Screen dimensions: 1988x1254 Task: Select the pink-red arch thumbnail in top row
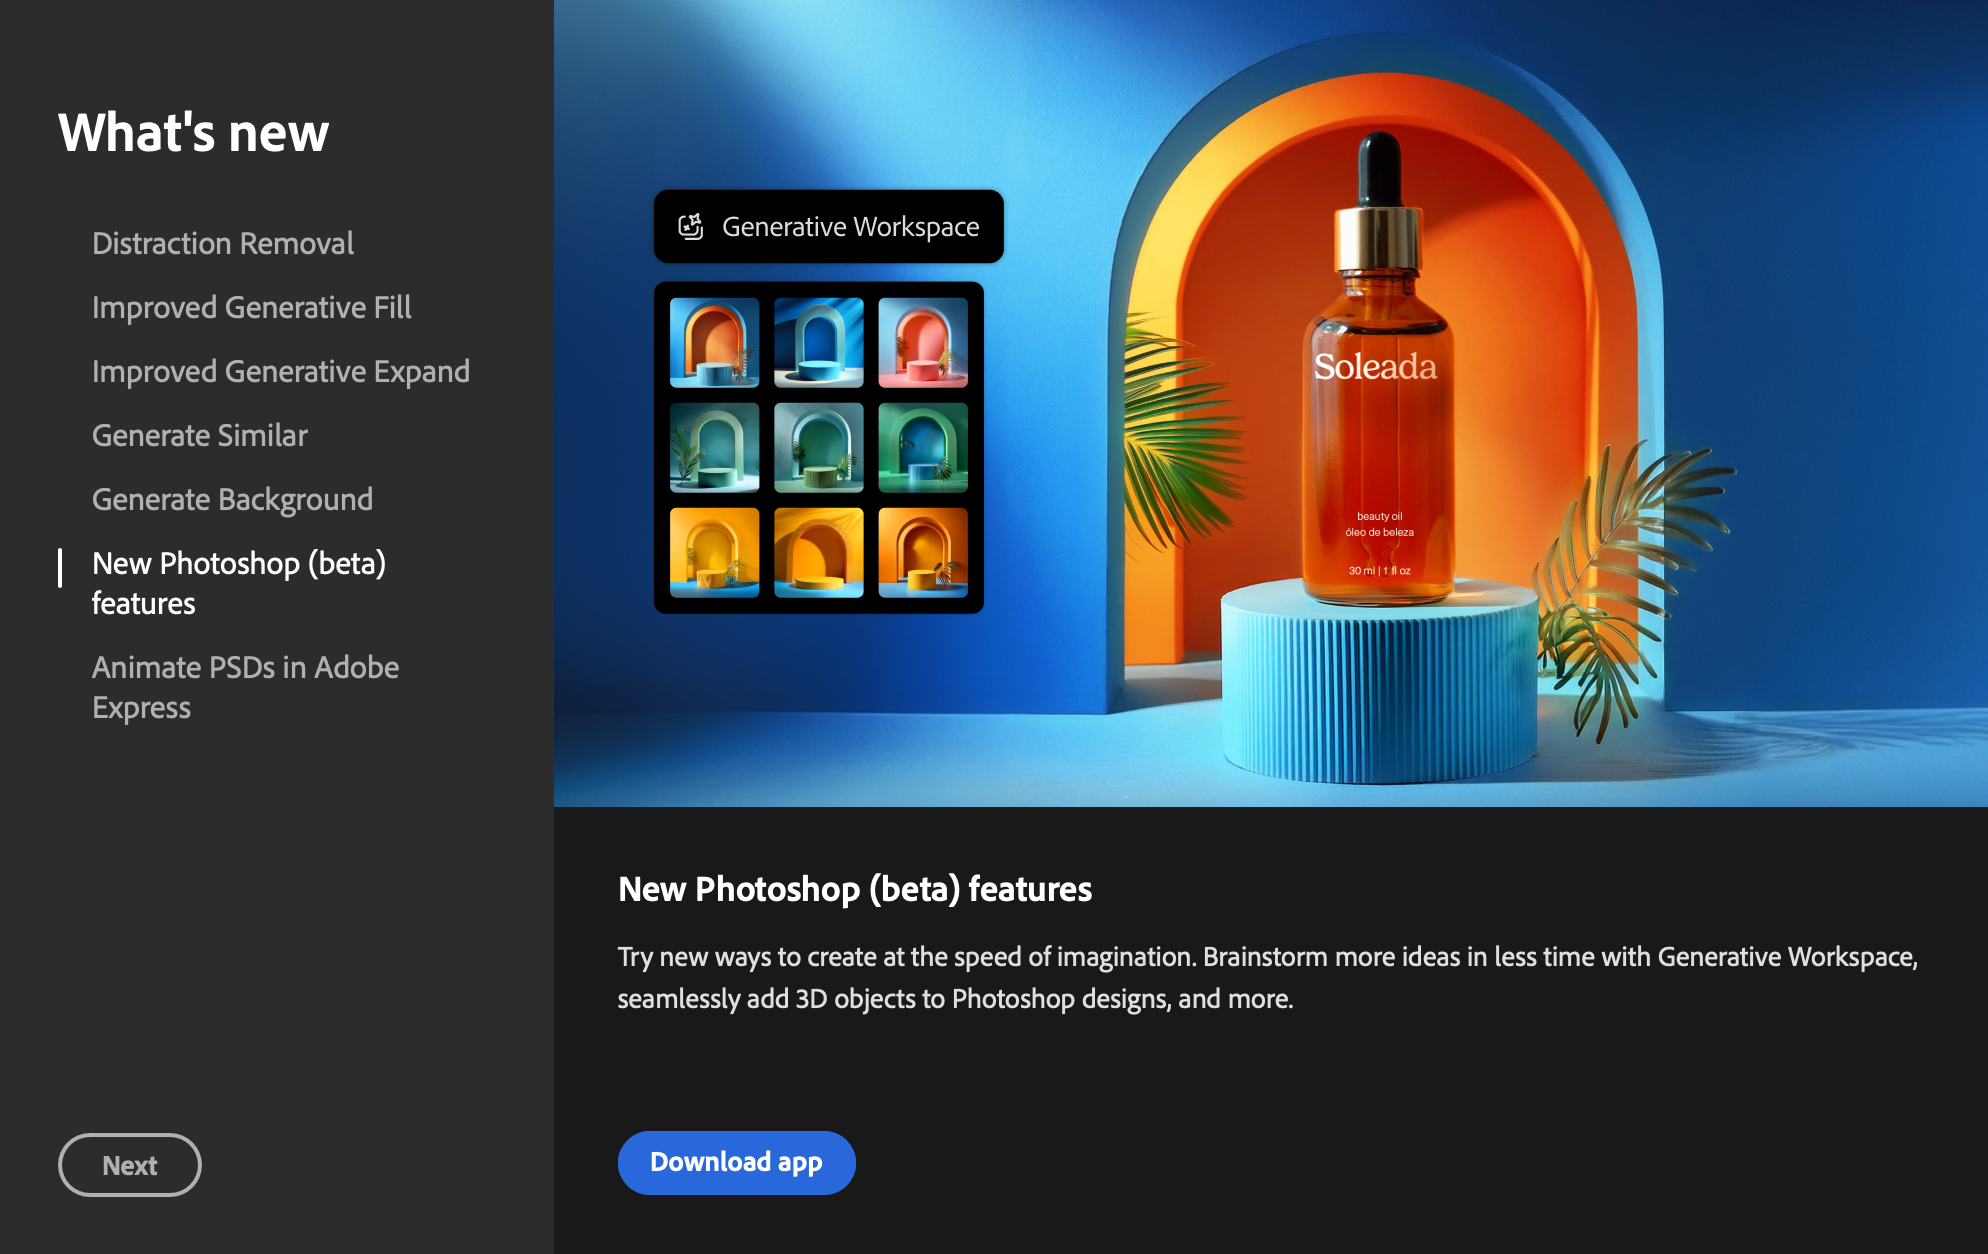(923, 342)
